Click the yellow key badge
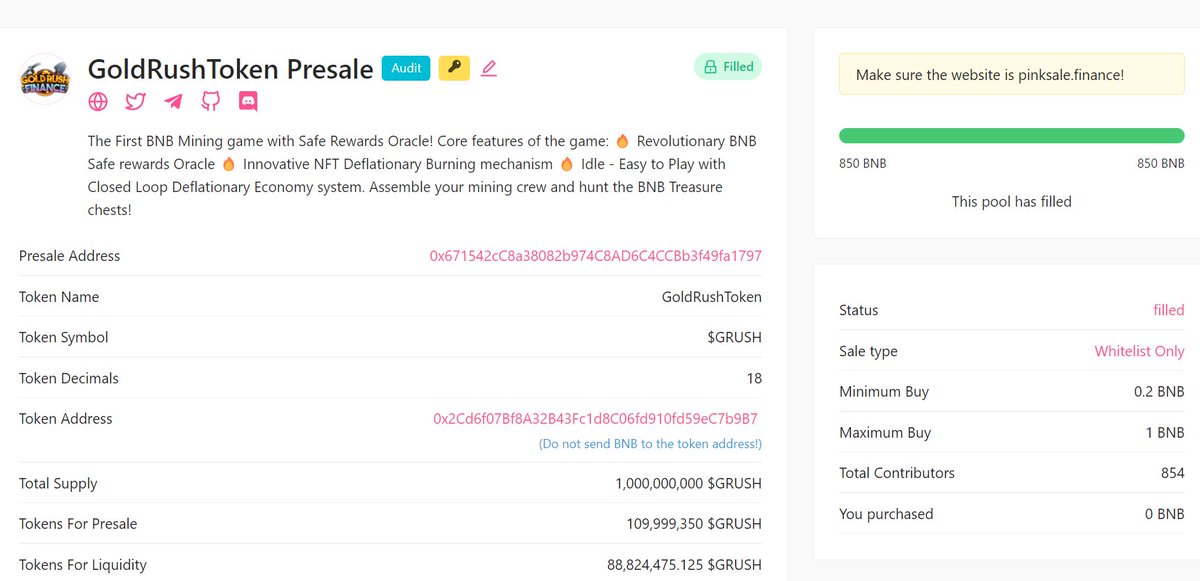This screenshot has width=1200, height=581. pyautogui.click(x=454, y=68)
